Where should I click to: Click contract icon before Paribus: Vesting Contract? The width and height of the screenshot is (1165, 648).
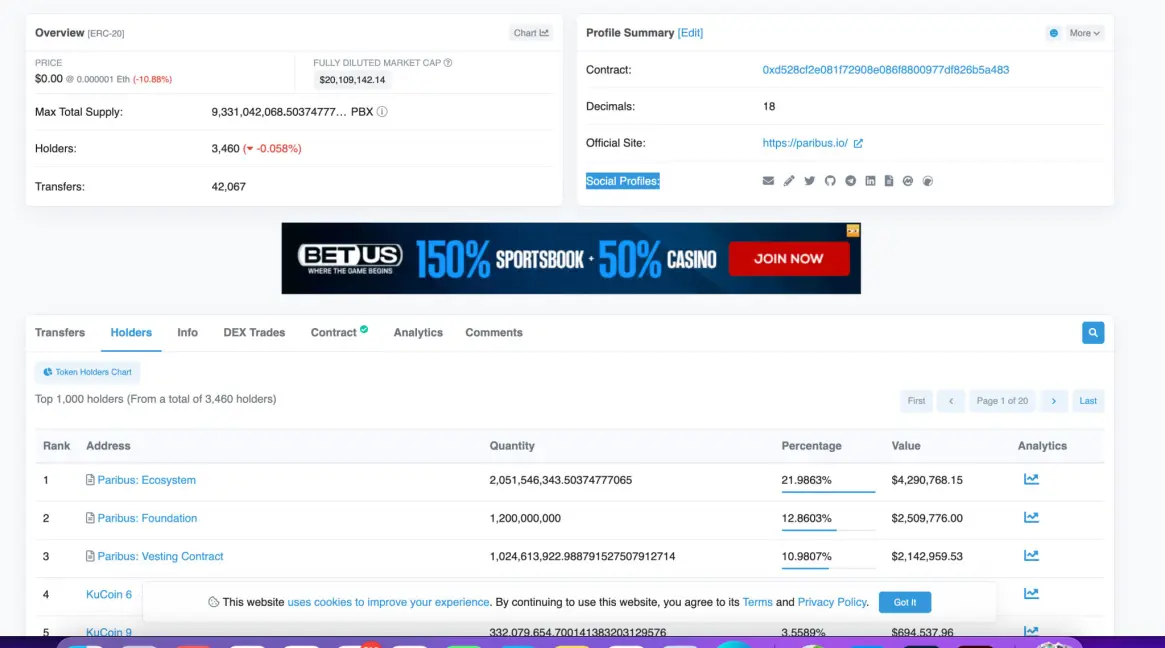[x=90, y=556]
